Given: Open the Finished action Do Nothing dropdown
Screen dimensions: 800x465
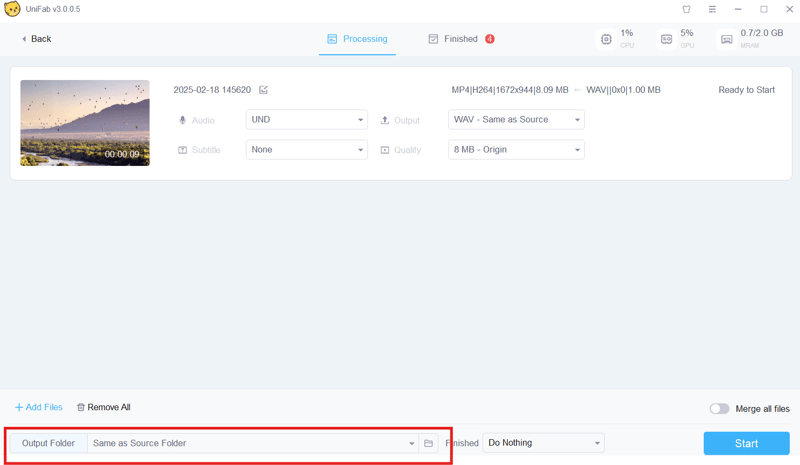Looking at the screenshot, I should coord(544,443).
